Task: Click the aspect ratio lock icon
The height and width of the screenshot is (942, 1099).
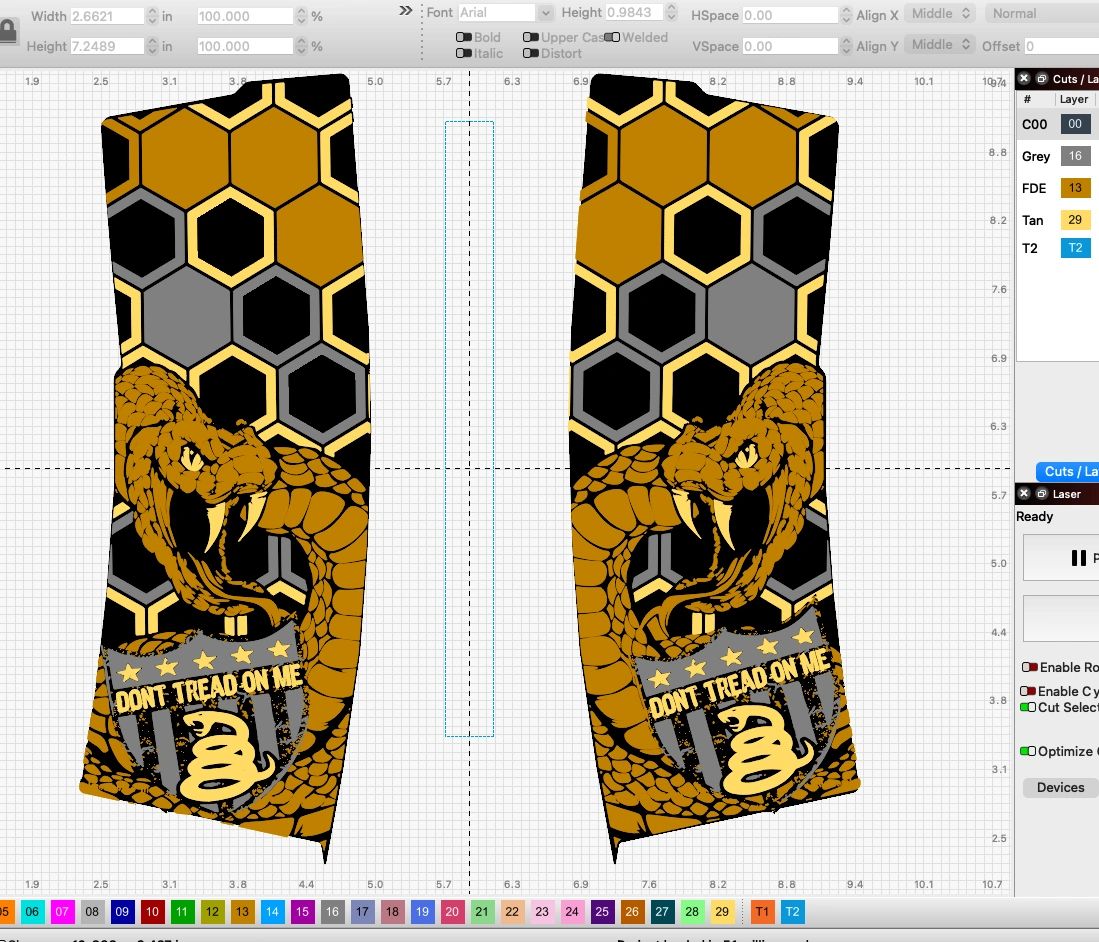Action: (x=8, y=30)
